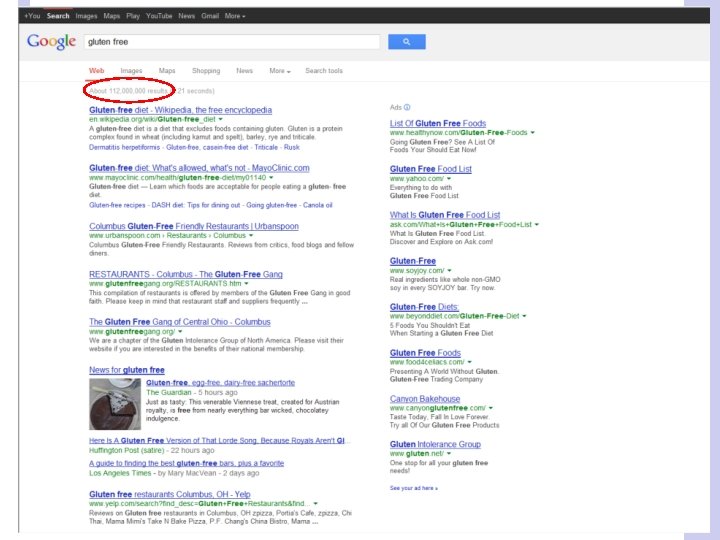Viewport: 720px width, 540px height.
Task: Open News in the black top bar
Action: click(186, 16)
